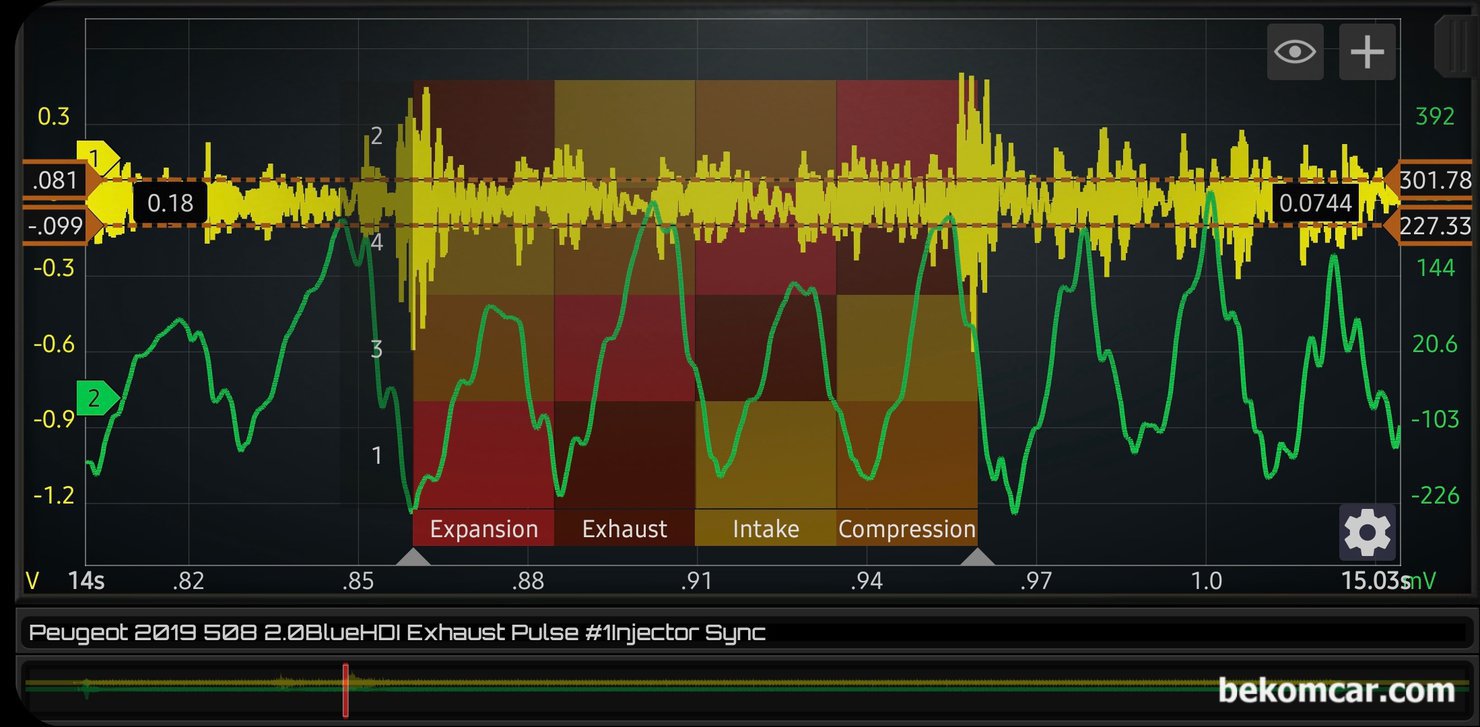Click the right cursor value 227.33
The width and height of the screenshot is (1480, 727).
point(1436,226)
